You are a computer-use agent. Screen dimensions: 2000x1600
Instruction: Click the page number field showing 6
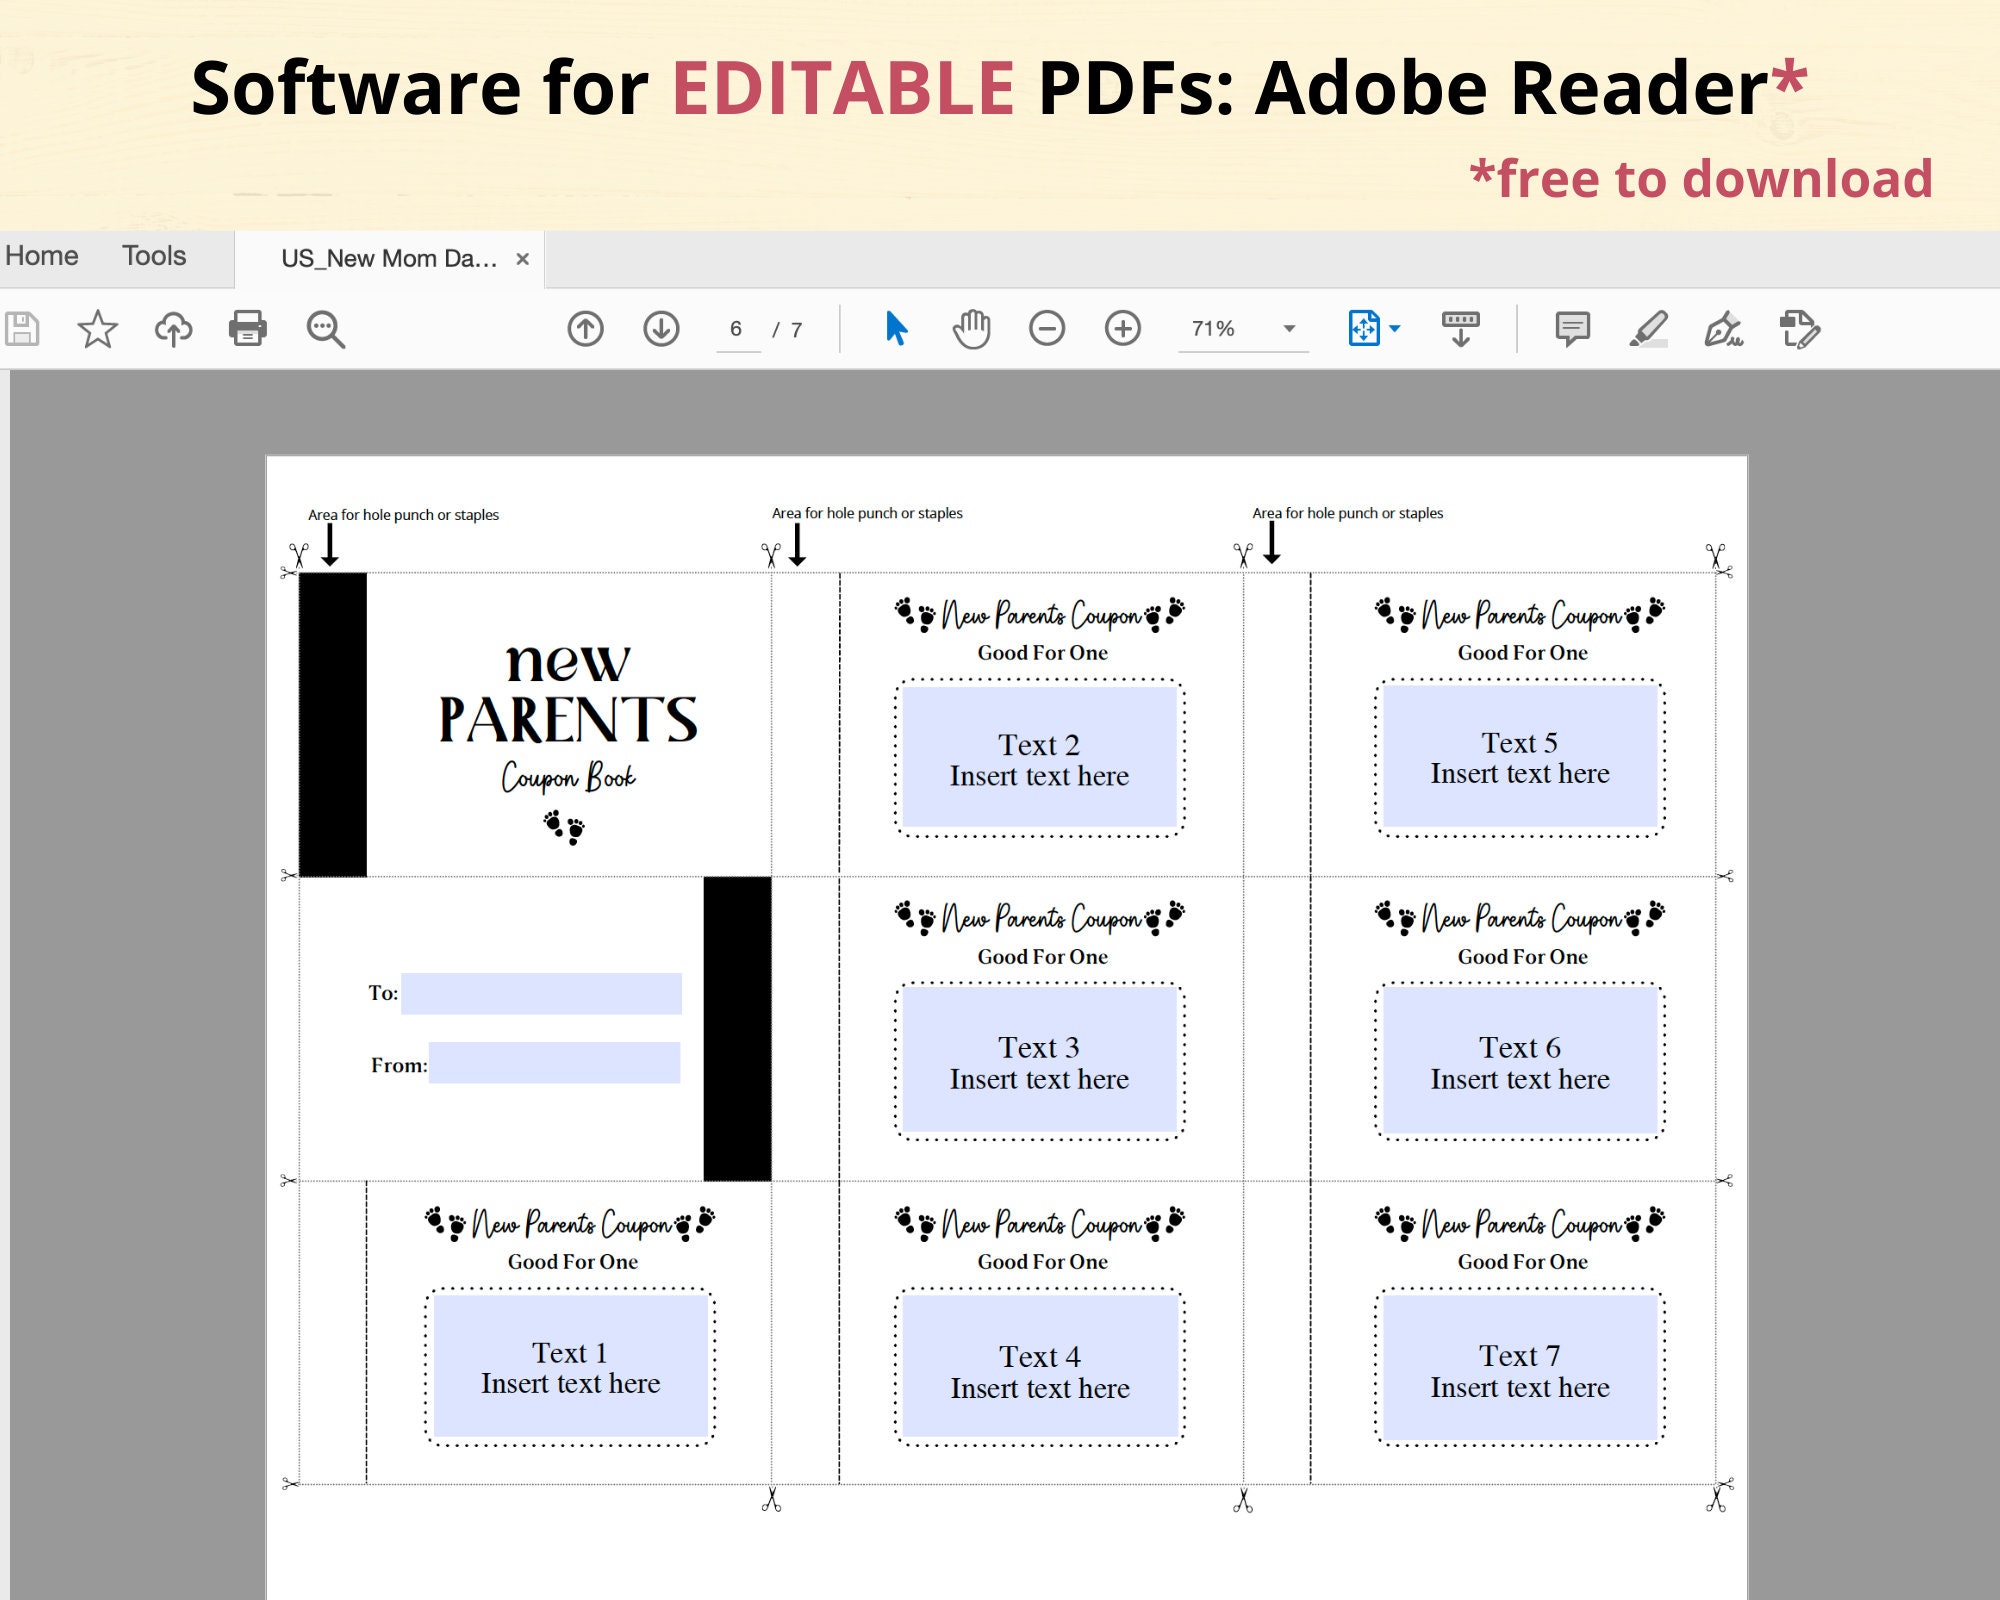point(737,329)
